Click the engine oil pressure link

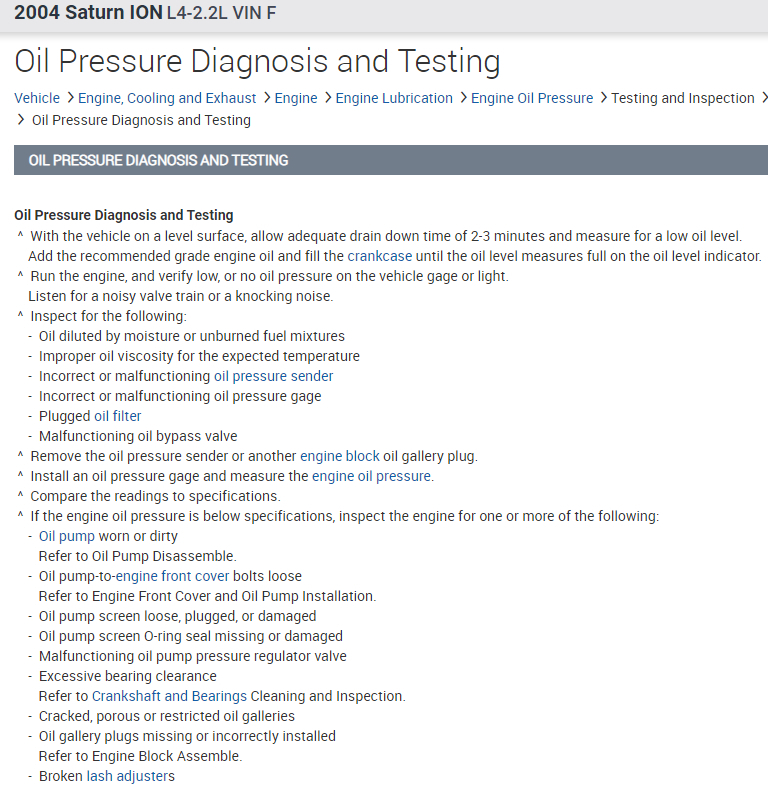371,476
